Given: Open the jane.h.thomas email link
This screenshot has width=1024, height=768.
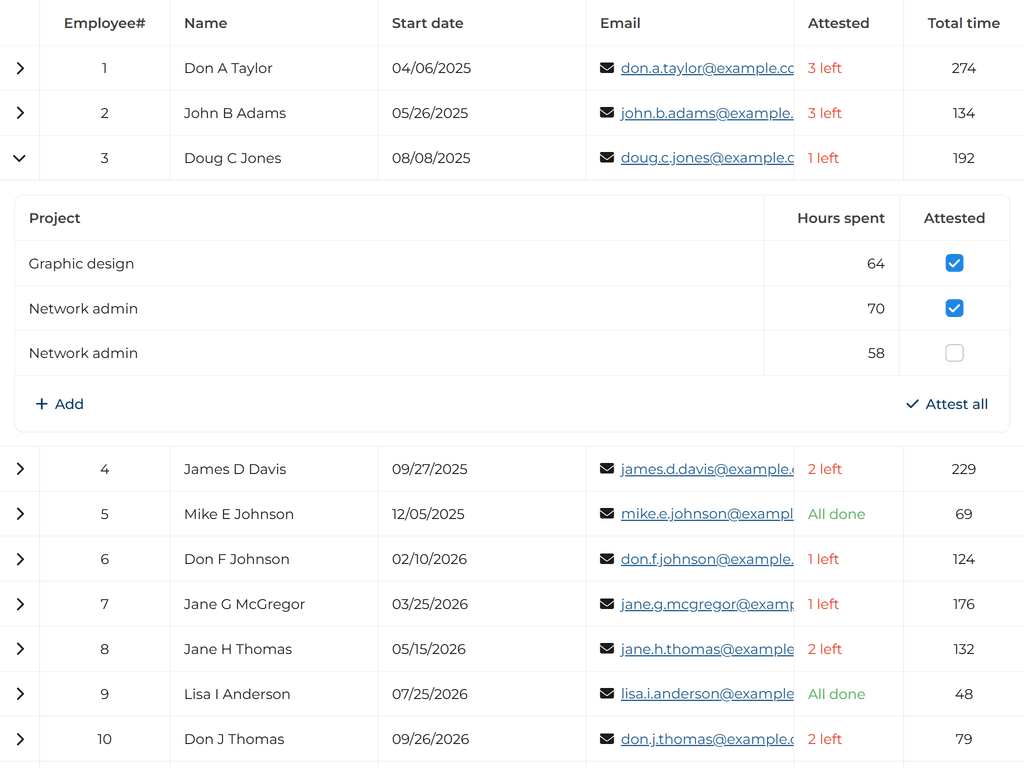Looking at the screenshot, I should (x=706, y=649).
